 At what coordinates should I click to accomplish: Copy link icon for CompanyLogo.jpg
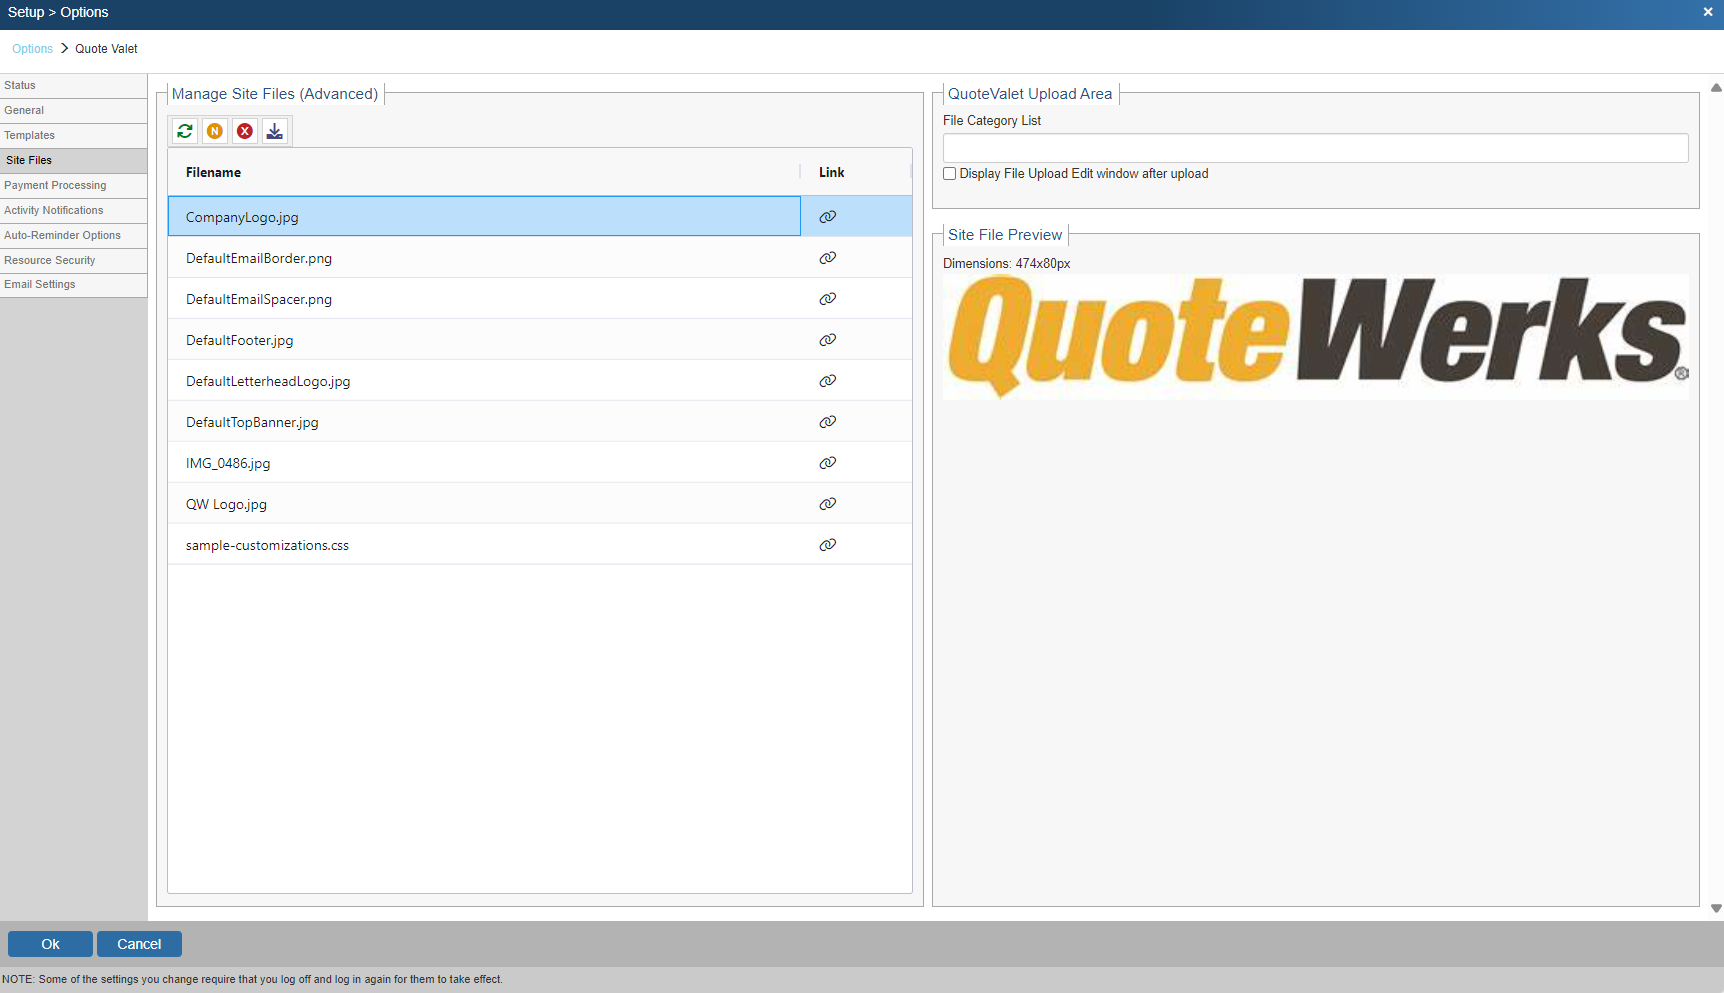coord(828,217)
